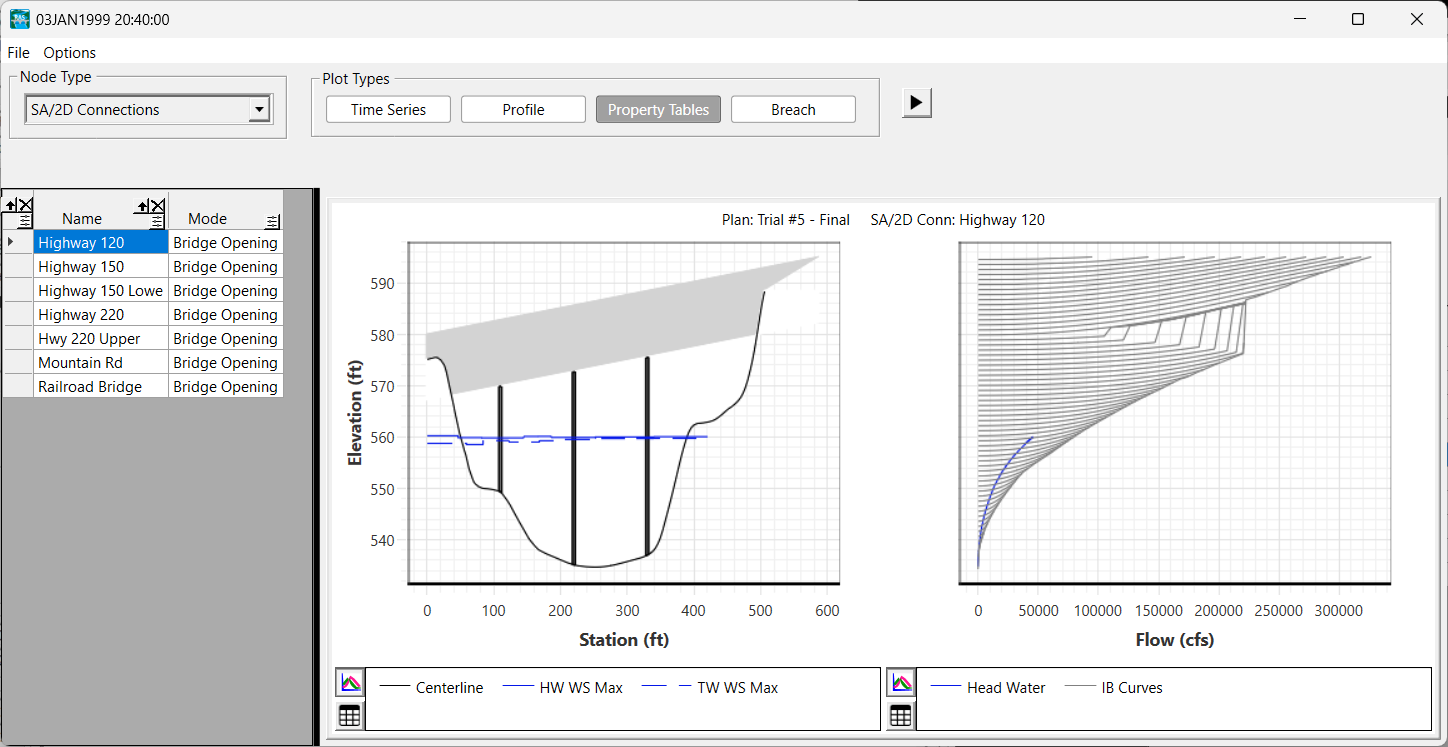Select the Profile plot type button

[x=523, y=110]
